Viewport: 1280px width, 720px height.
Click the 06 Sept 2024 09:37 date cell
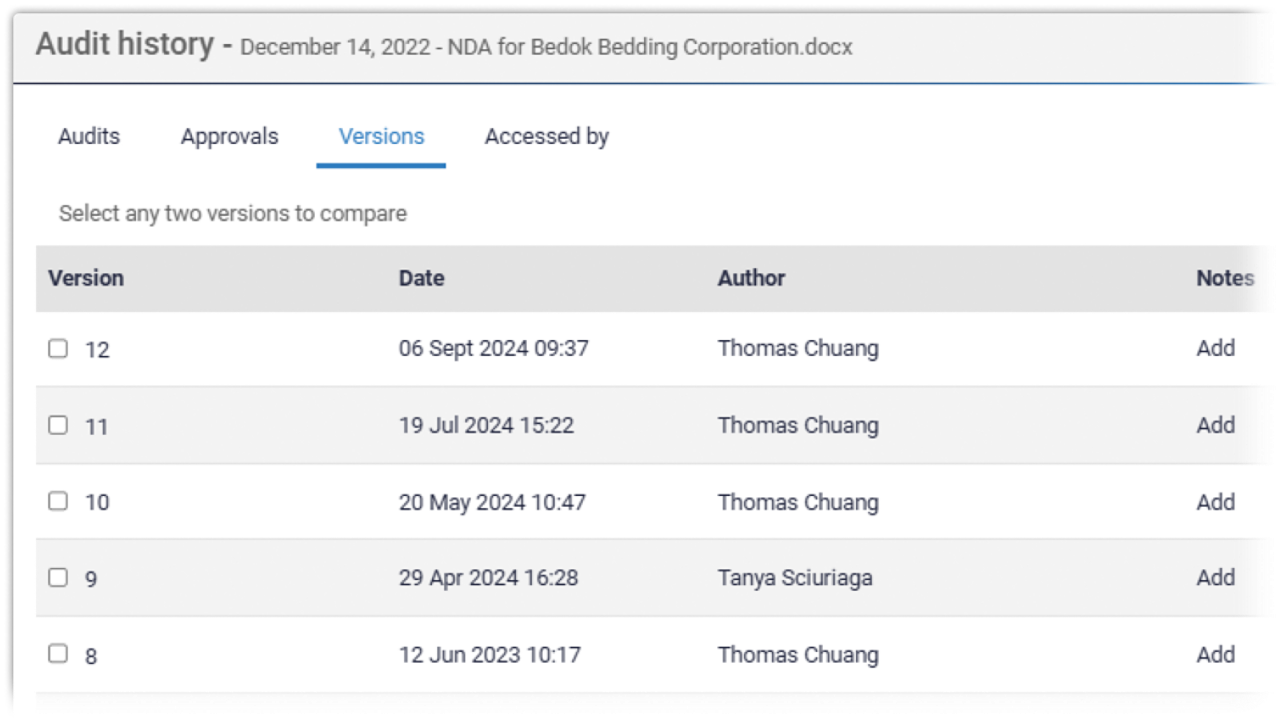(x=493, y=348)
